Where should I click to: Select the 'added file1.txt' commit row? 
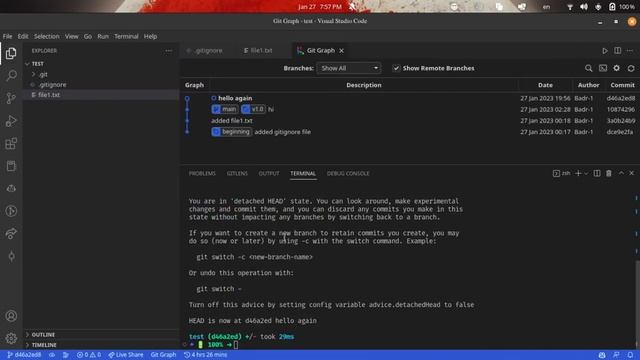click(x=410, y=121)
